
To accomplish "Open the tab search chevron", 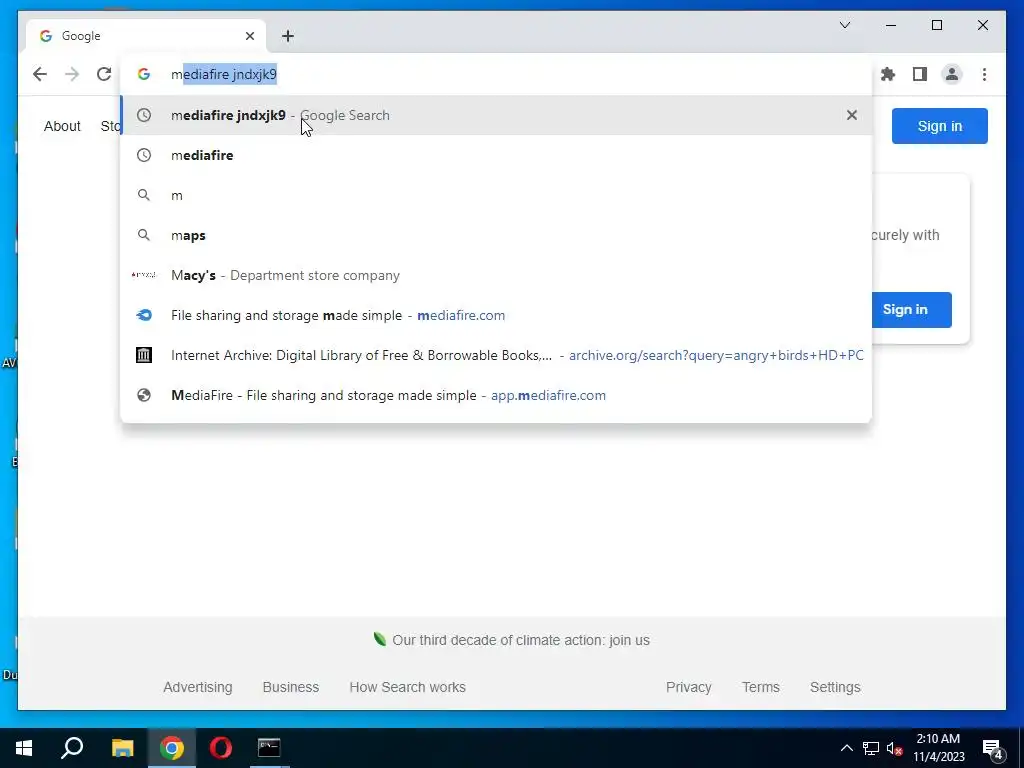I will coord(844,25).
